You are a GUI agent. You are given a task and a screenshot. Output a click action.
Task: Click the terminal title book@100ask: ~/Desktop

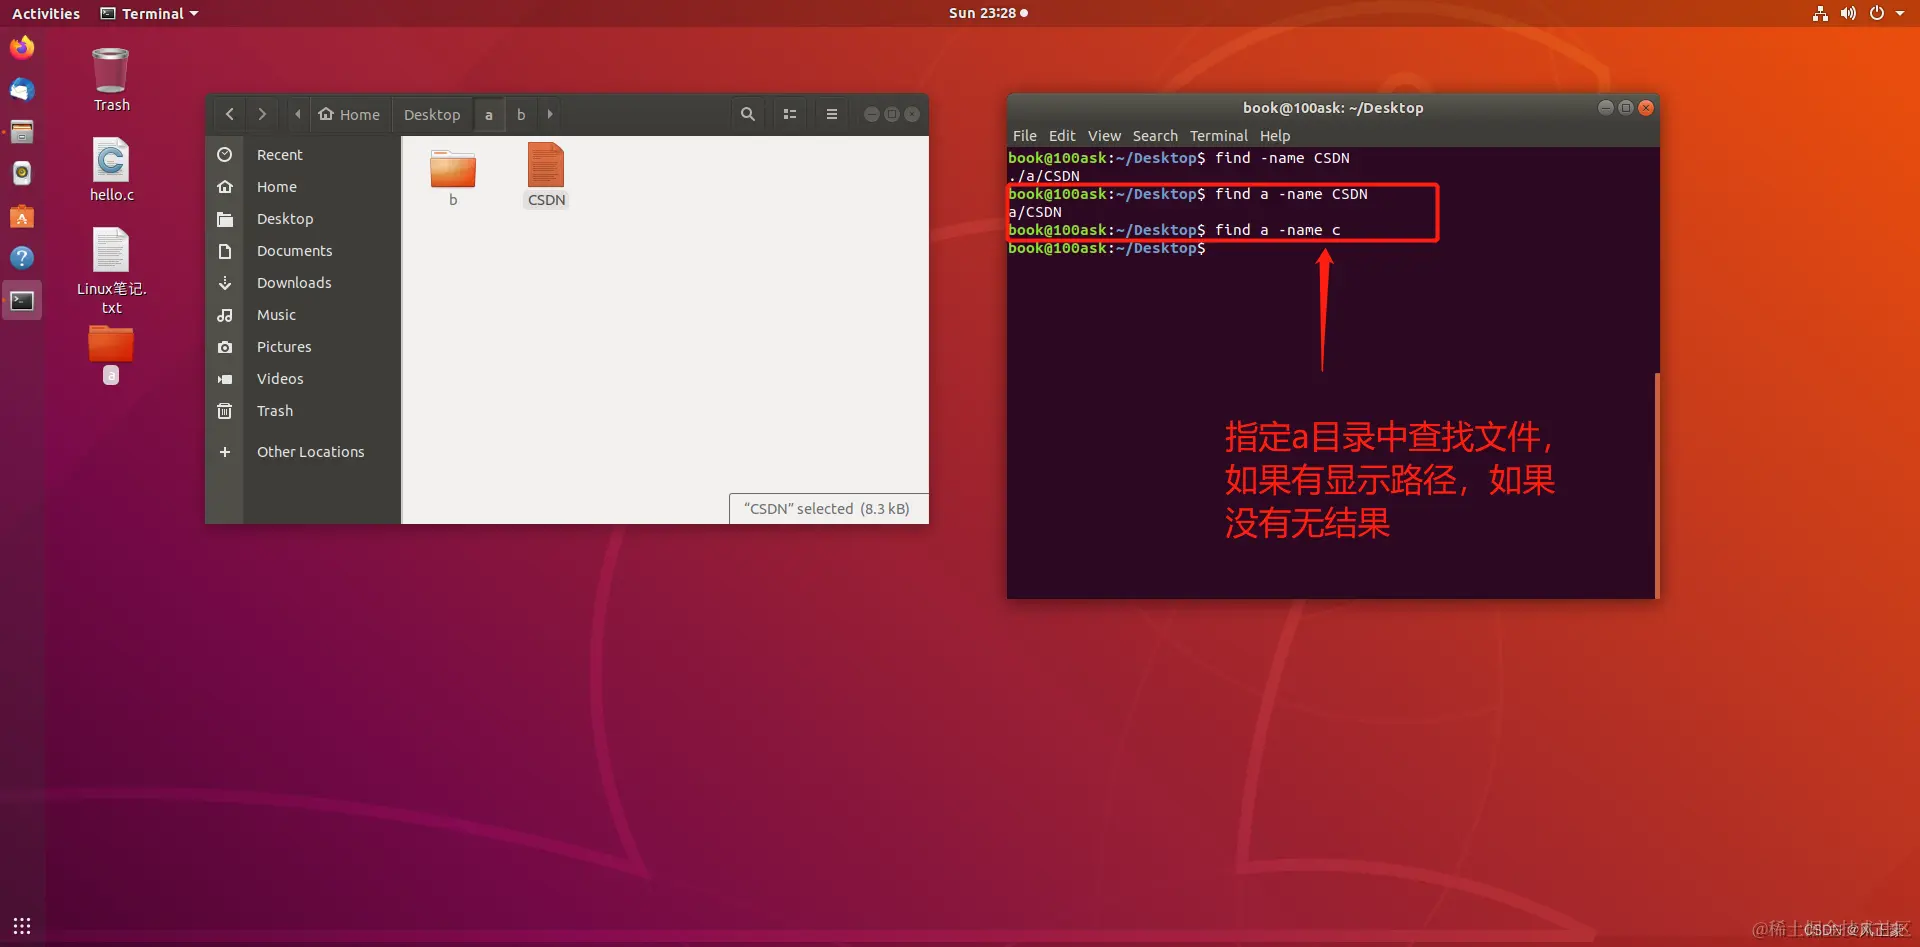1333,108
